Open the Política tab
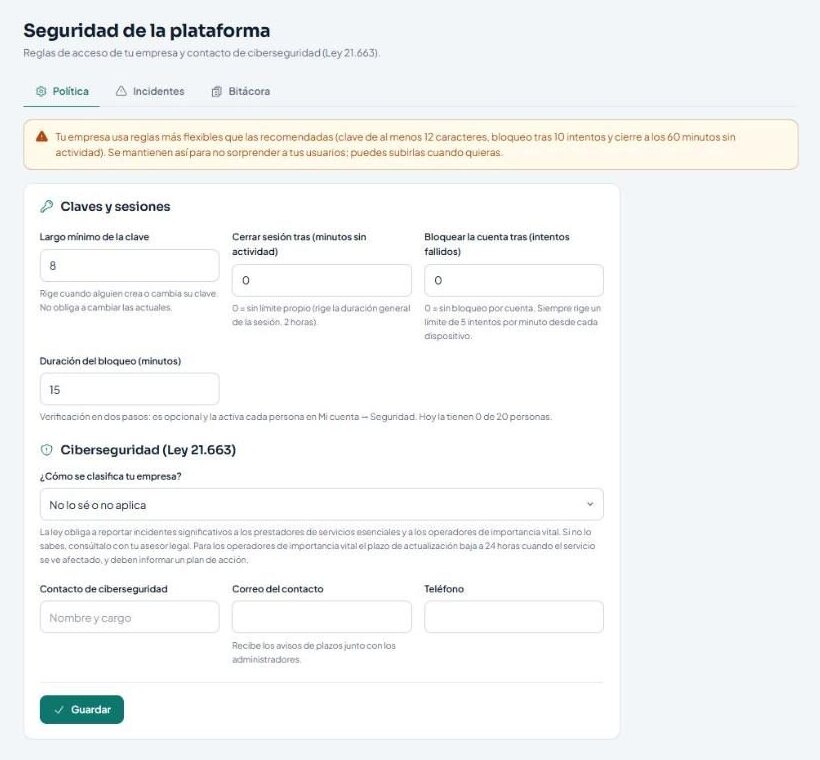Screen dimensions: 820x760 pos(62,92)
